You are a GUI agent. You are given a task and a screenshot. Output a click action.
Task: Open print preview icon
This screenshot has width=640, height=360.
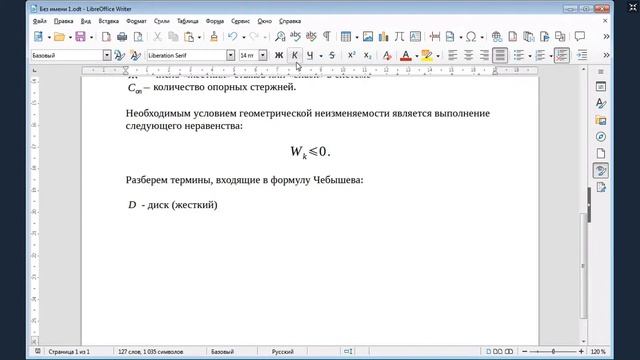(x=138, y=37)
